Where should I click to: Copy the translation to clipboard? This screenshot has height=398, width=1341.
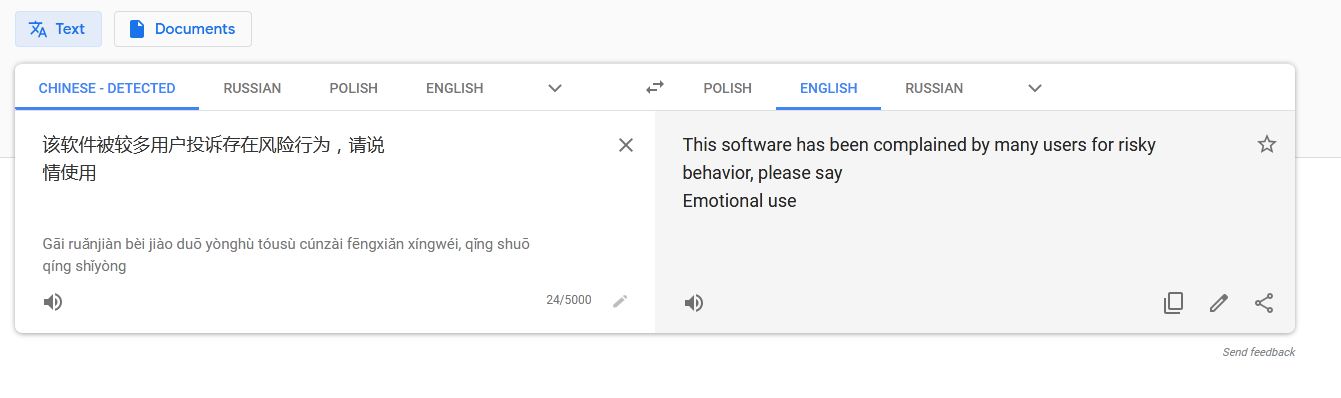(x=1173, y=303)
